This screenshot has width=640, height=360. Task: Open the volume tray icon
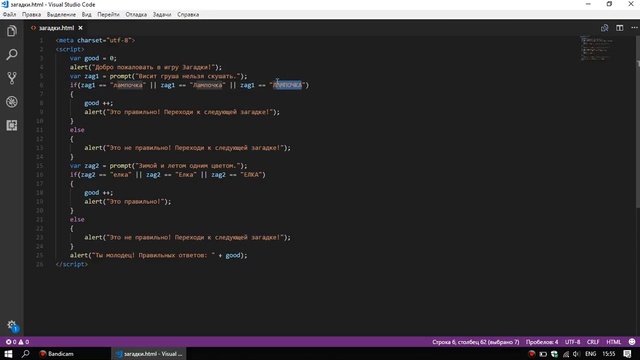576,353
